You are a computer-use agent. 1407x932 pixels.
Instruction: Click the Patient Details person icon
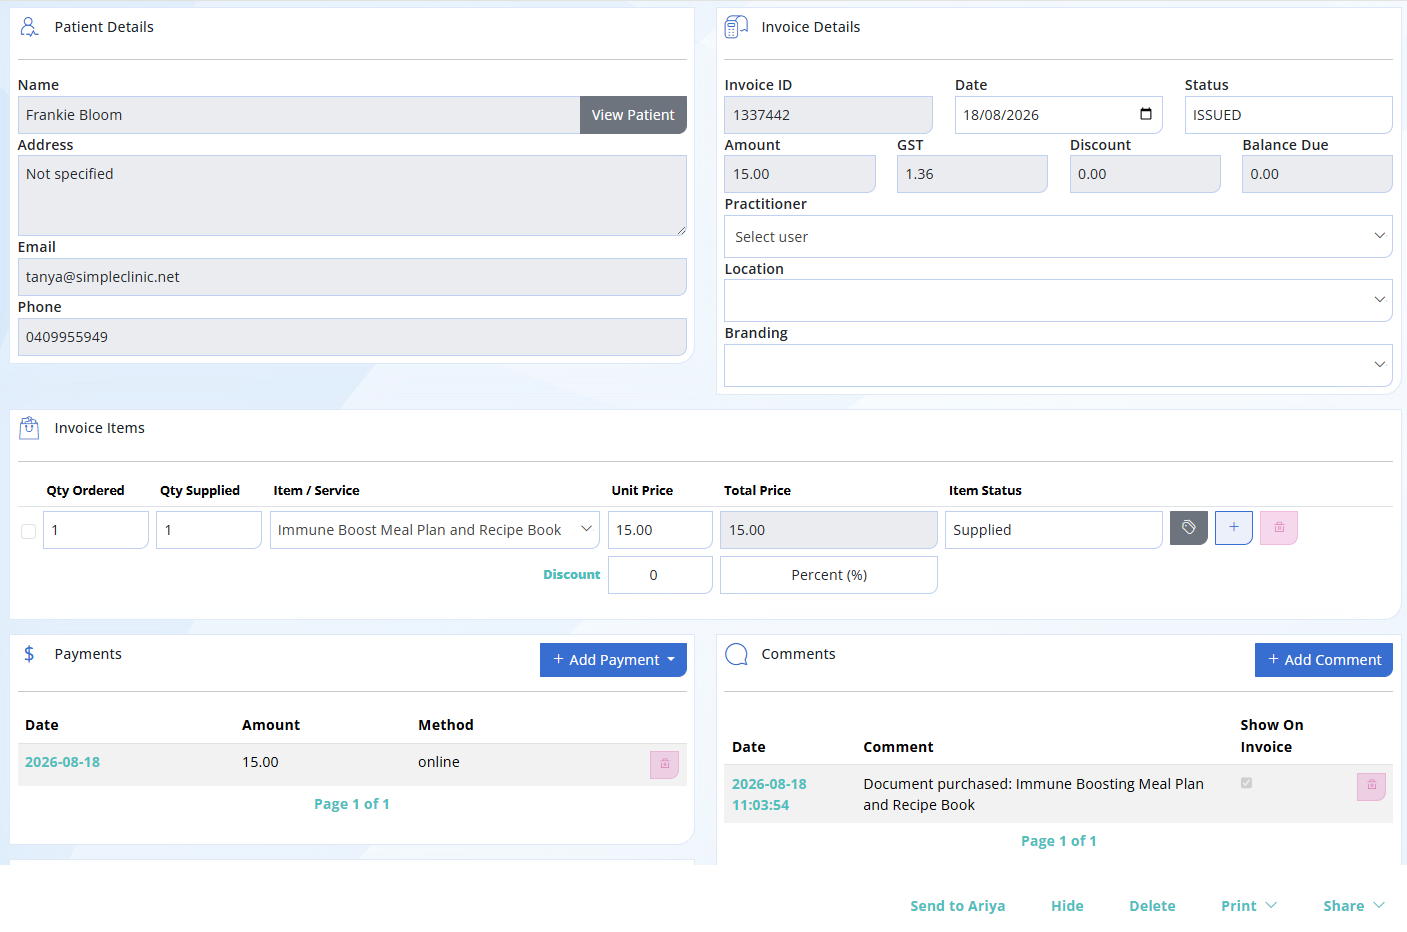coord(30,27)
